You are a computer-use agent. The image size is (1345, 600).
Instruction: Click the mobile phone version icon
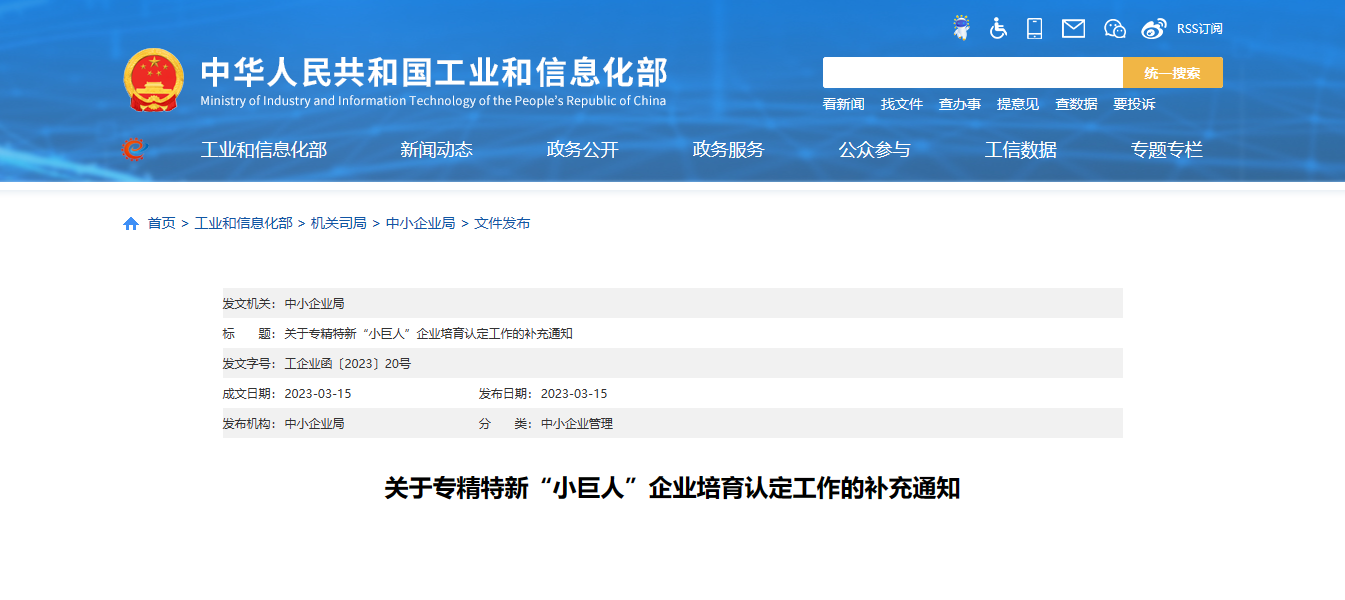click(1035, 28)
